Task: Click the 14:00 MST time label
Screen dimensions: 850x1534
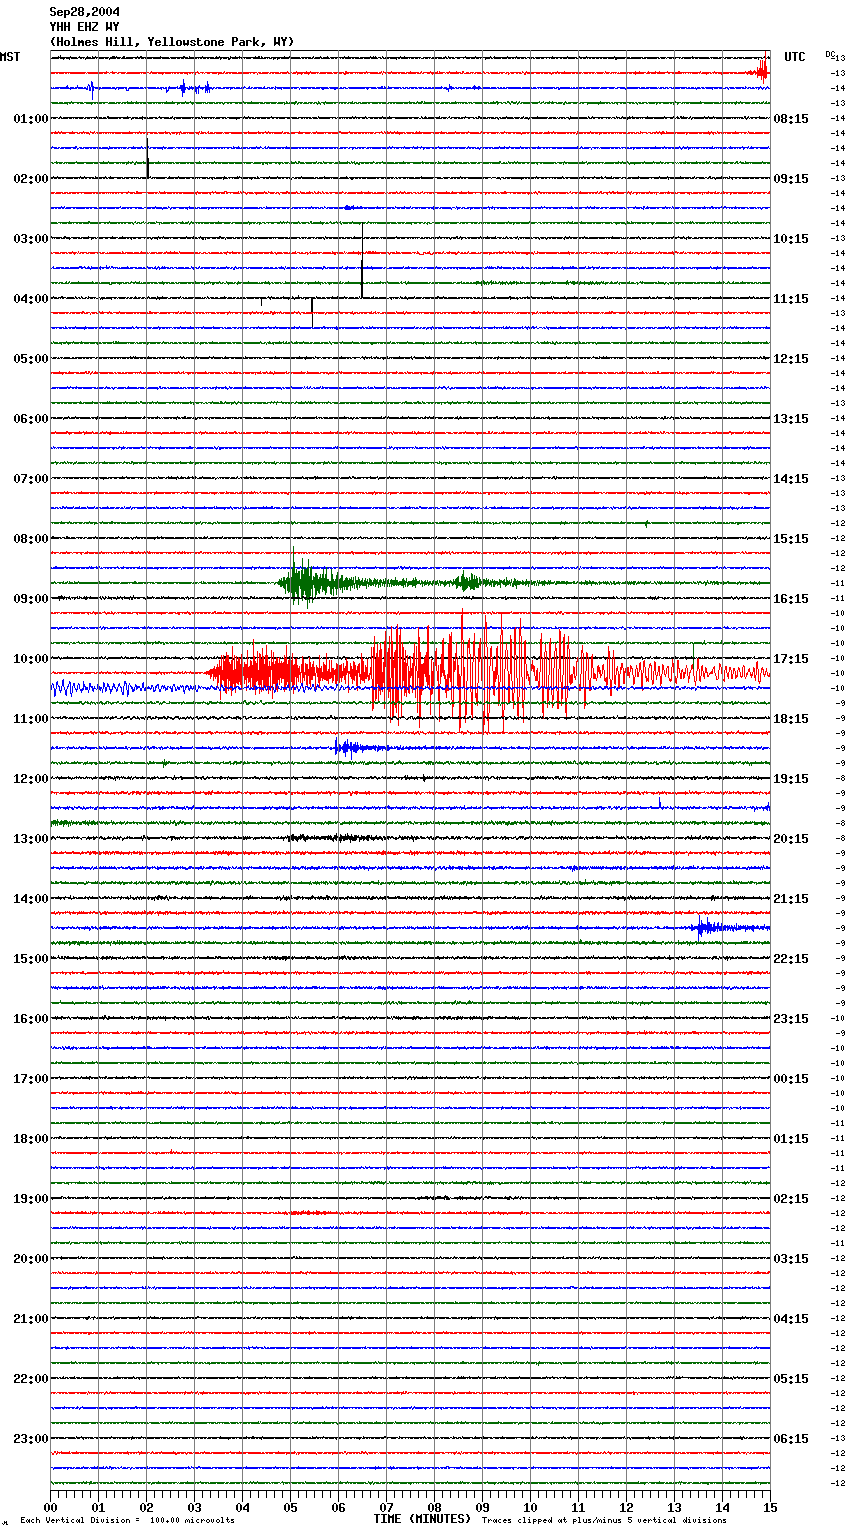Action: 31,899
